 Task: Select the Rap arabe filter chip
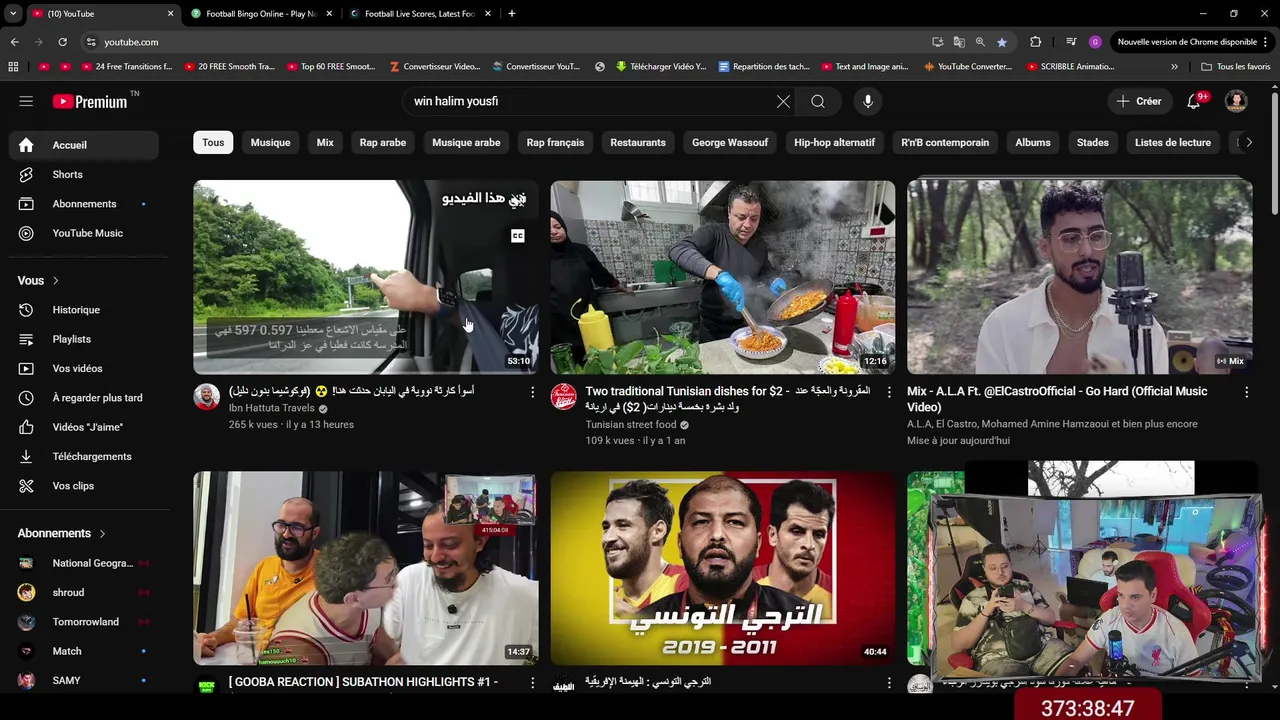point(383,142)
